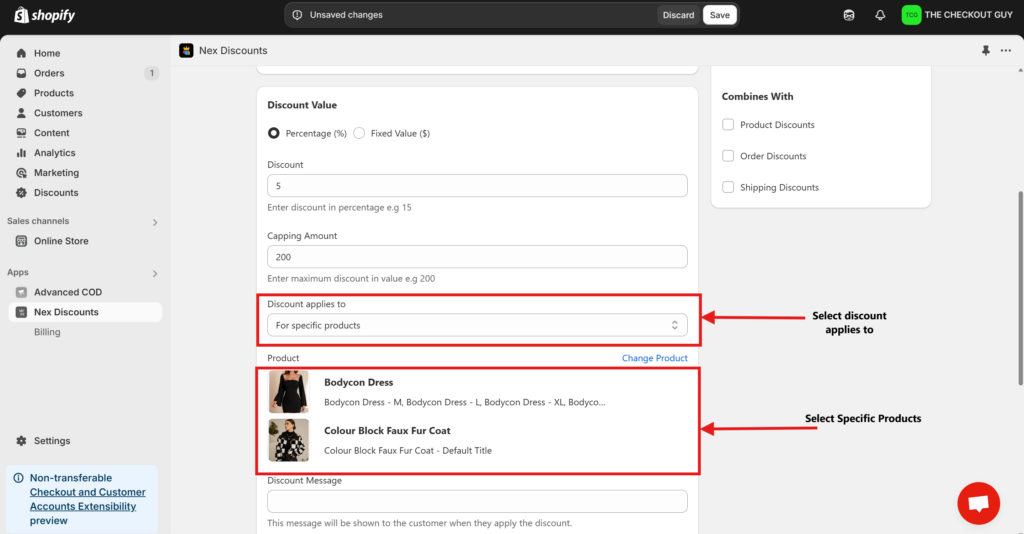The image size is (1024, 534).
Task: Select the Fixed Value ($) radio button
Action: pos(359,133)
